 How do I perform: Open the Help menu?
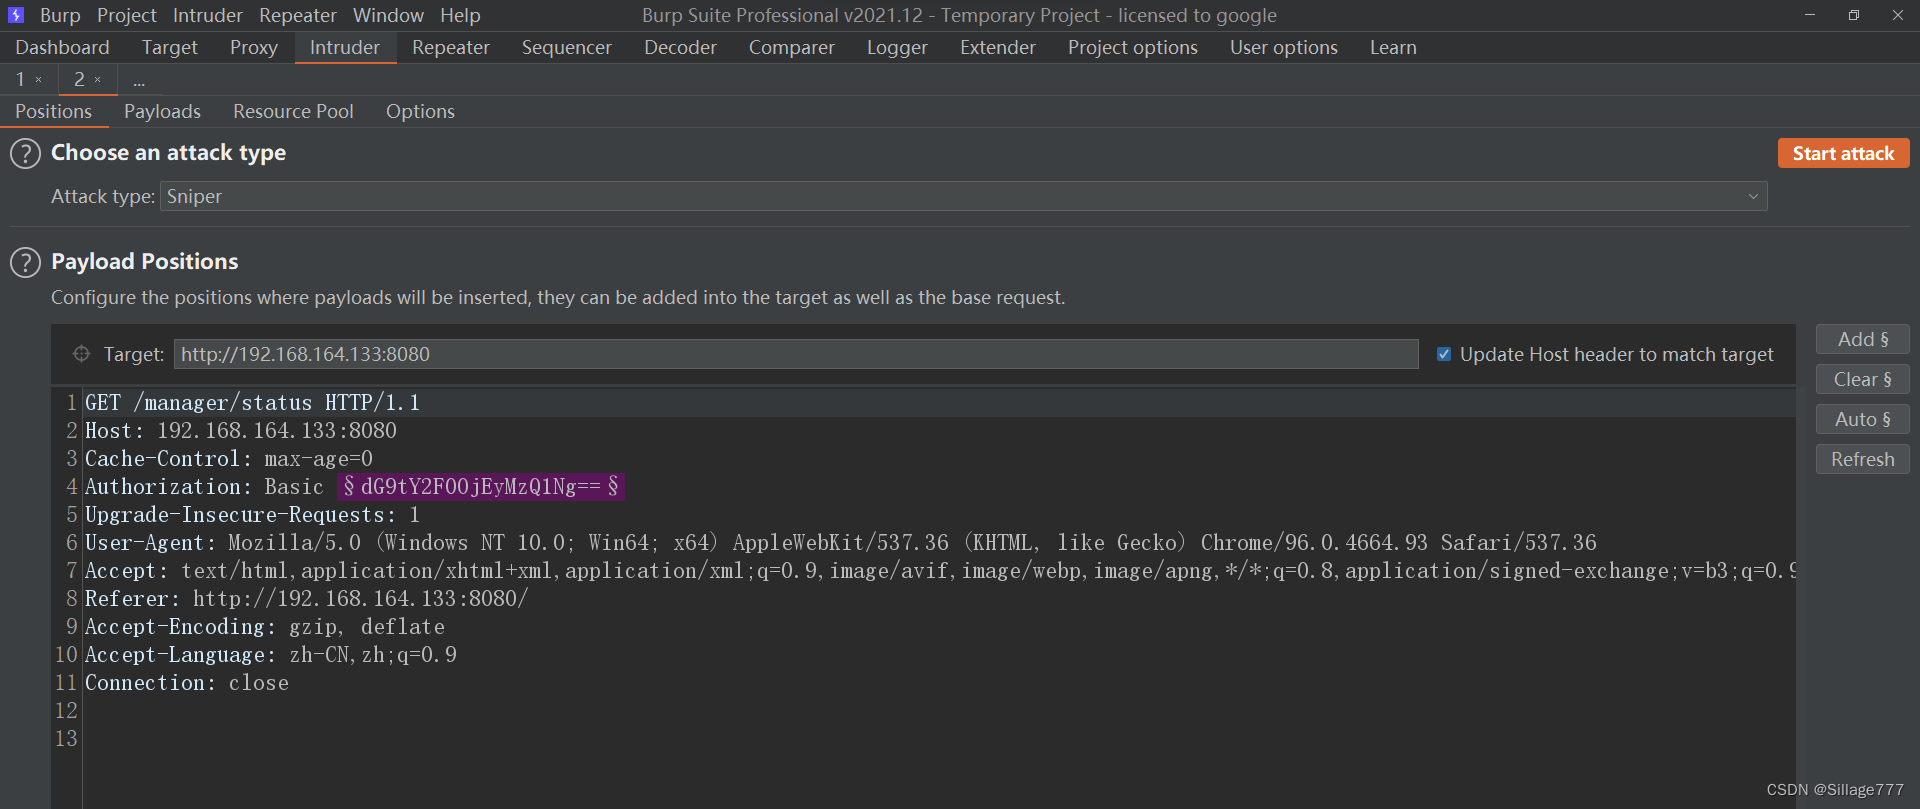[x=460, y=15]
